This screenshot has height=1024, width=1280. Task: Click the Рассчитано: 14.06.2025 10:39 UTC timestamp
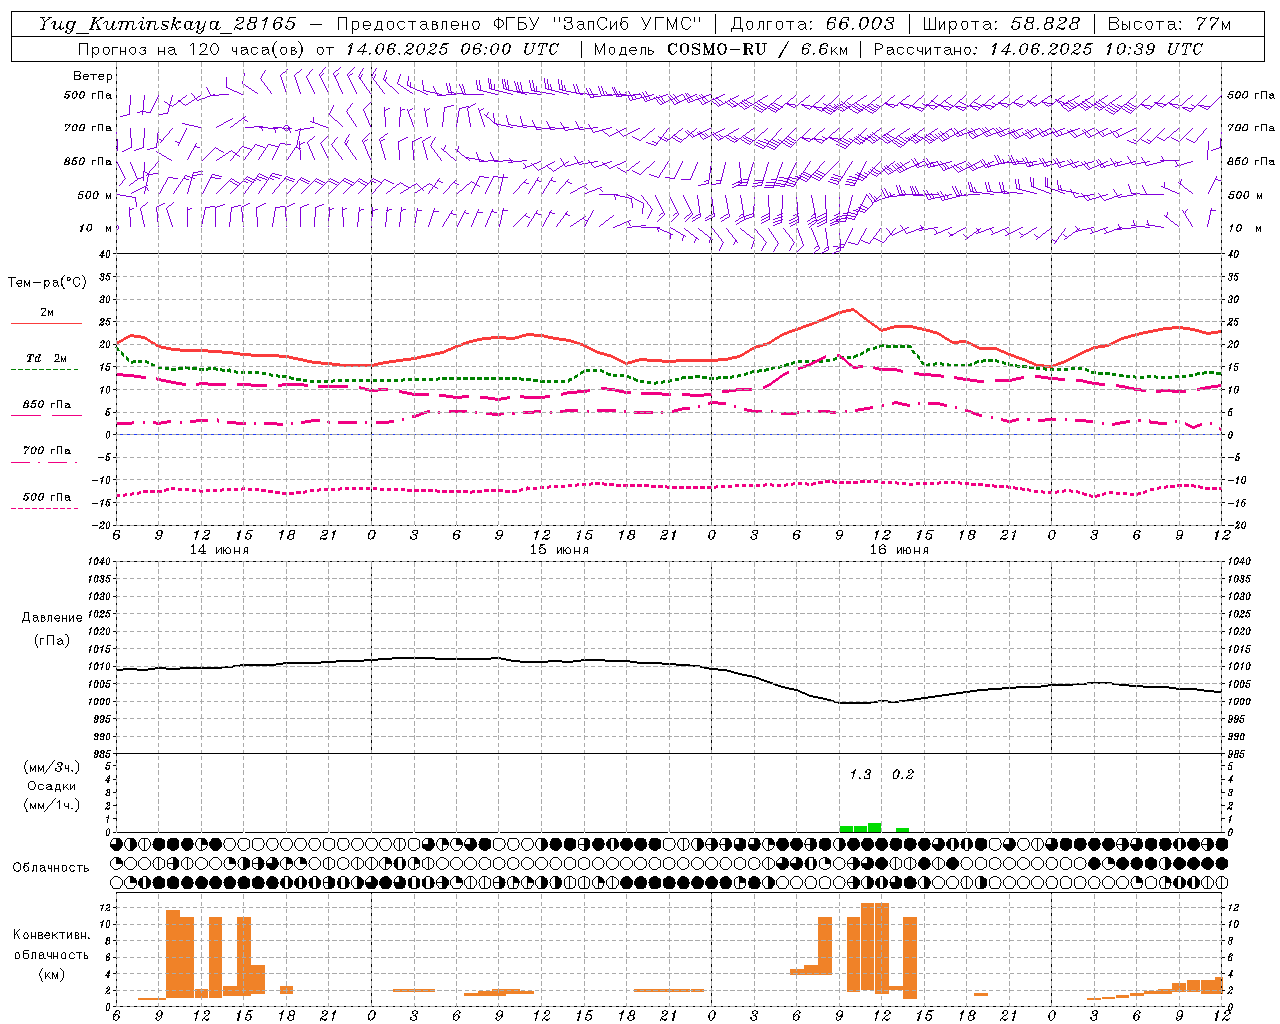pyautogui.click(x=1038, y=49)
